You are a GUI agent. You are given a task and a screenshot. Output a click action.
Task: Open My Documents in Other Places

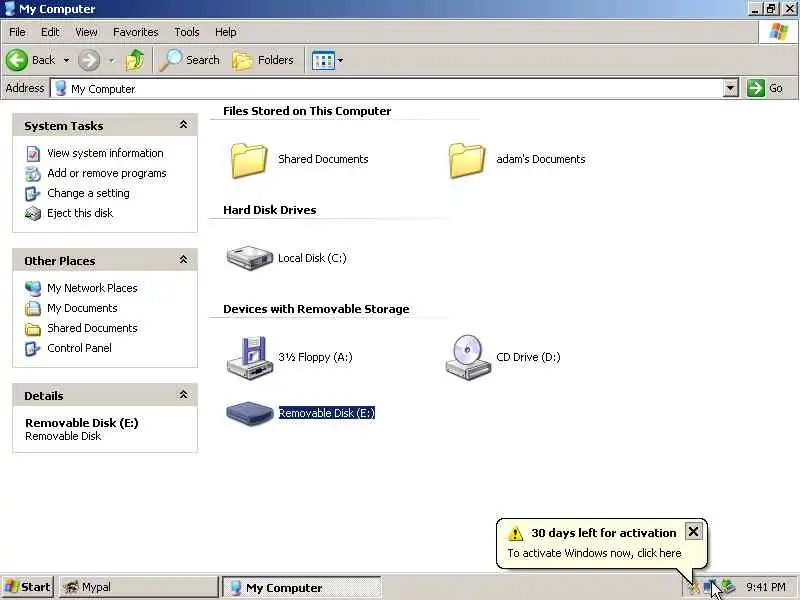click(x=82, y=308)
